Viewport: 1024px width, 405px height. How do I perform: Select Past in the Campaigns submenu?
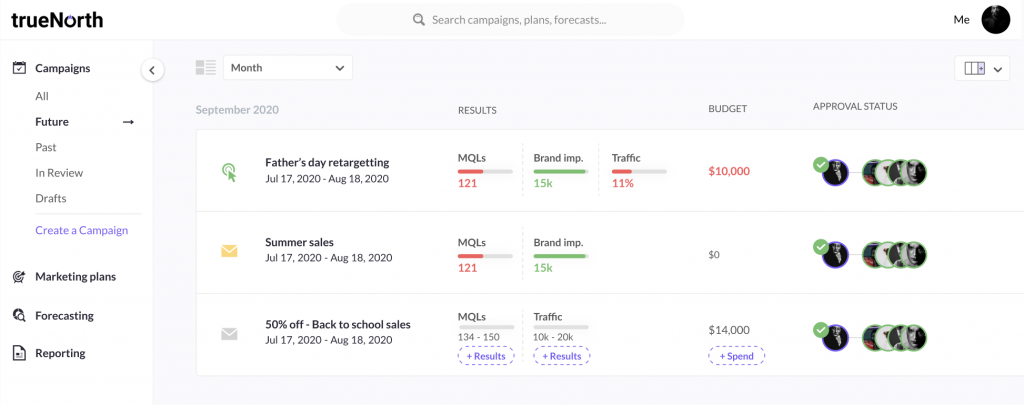pos(46,147)
